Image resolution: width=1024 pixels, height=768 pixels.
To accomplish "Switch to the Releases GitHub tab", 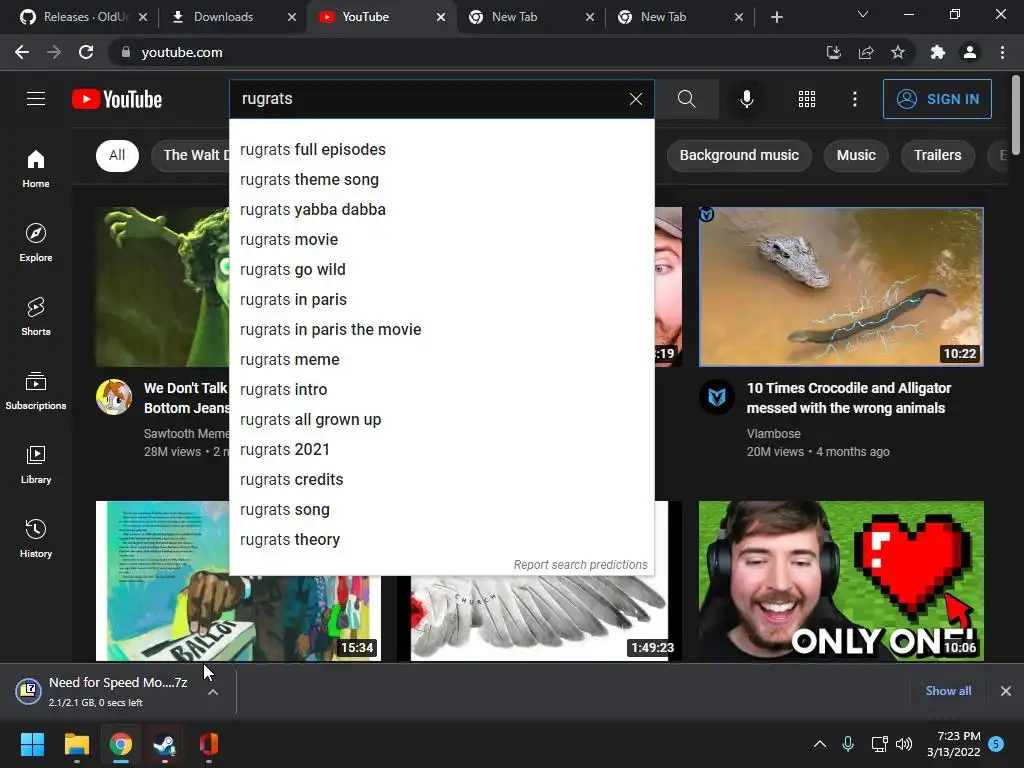I will tap(82, 17).
